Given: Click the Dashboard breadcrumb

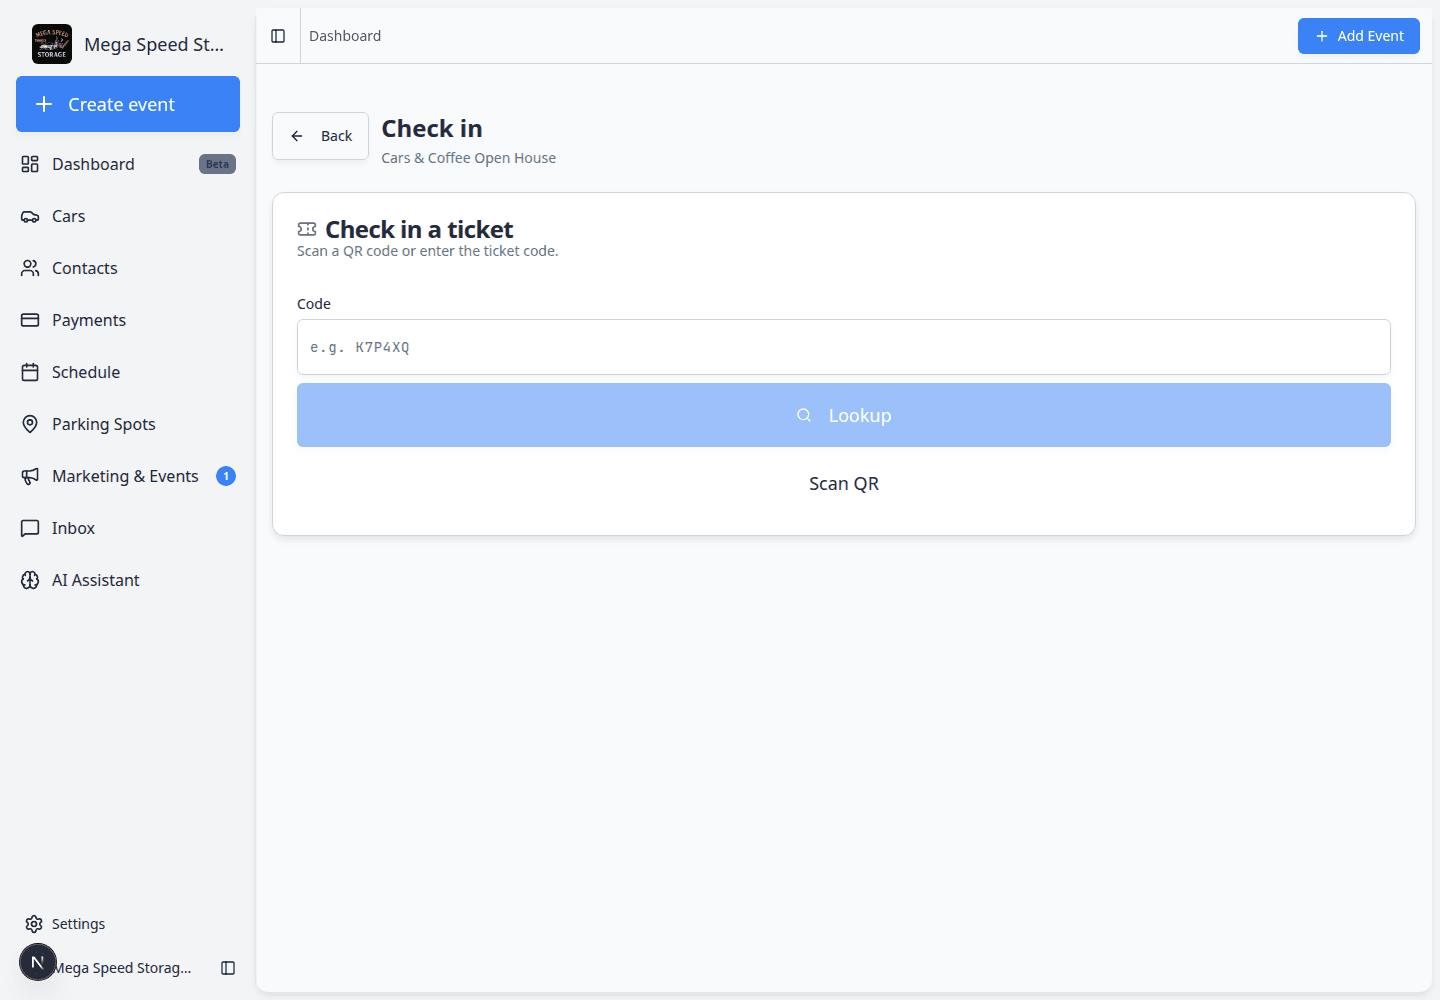Looking at the screenshot, I should click(345, 36).
